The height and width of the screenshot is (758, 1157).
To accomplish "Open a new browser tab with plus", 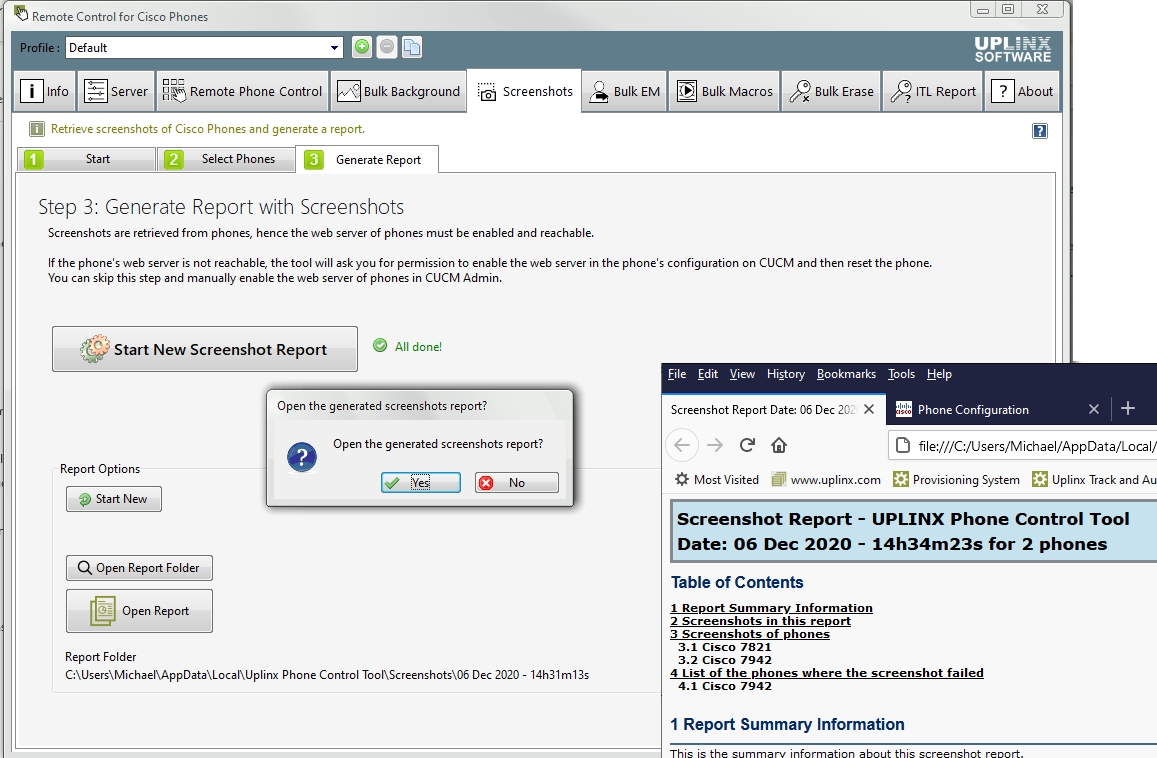I will pyautogui.click(x=1127, y=408).
